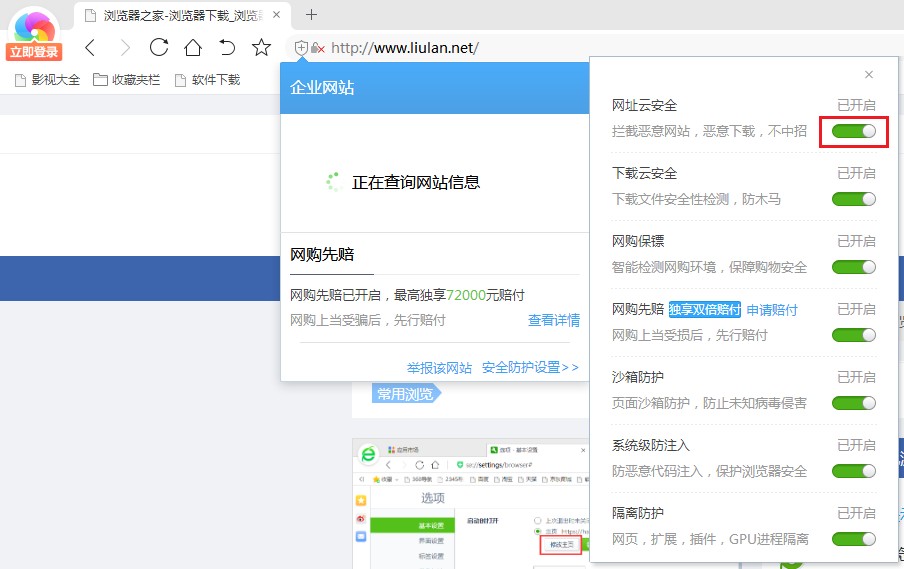Close the security settings panel
This screenshot has height=569, width=904.
[x=869, y=74]
